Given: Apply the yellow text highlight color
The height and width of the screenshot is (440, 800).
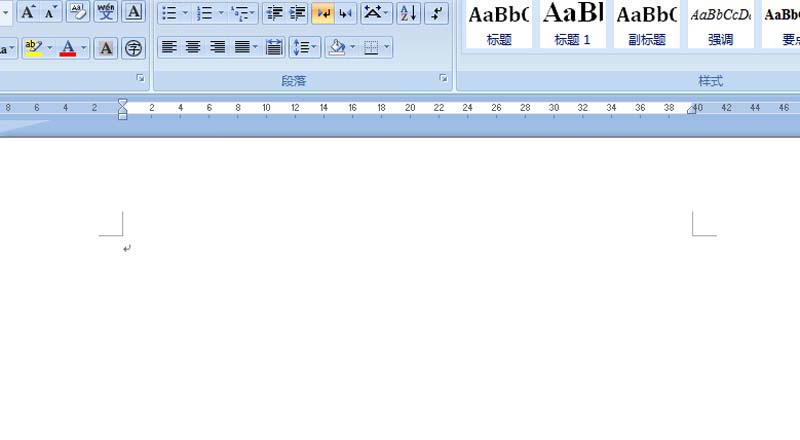Looking at the screenshot, I should [33, 48].
